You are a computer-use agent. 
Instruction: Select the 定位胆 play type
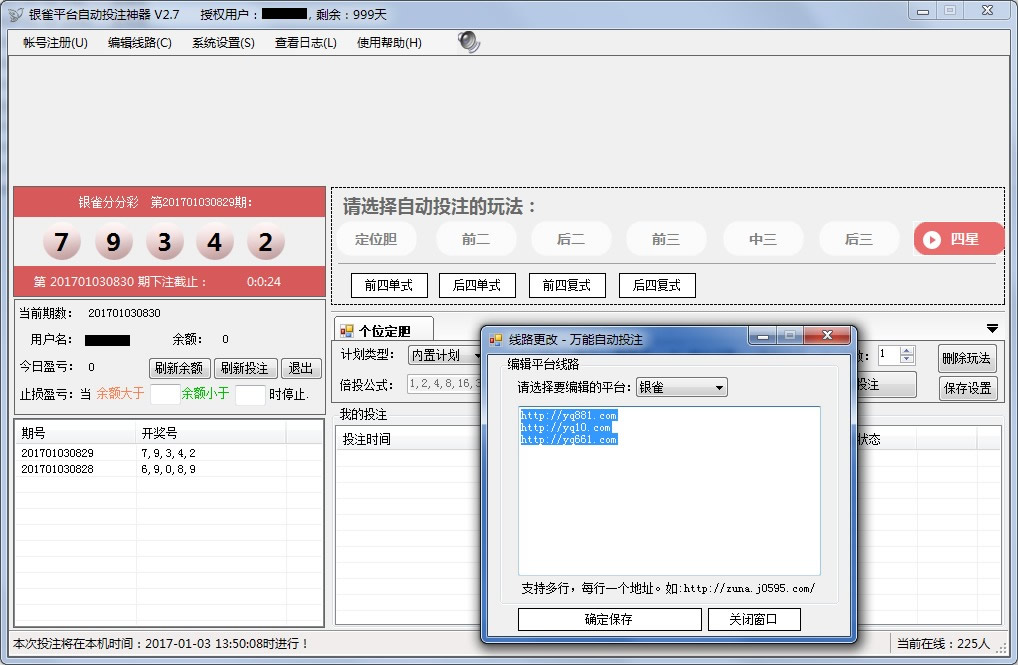(x=376, y=239)
